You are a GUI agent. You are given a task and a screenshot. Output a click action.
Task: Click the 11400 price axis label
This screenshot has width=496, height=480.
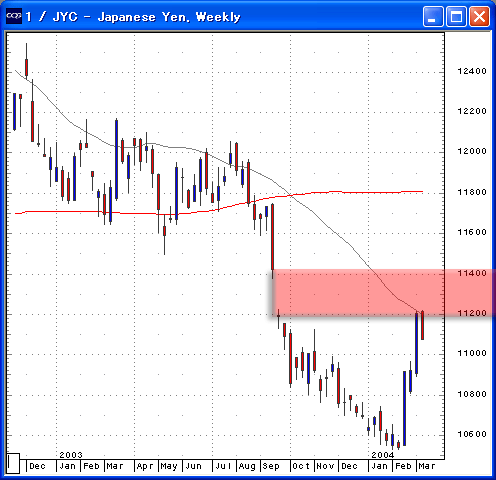[x=472, y=273]
